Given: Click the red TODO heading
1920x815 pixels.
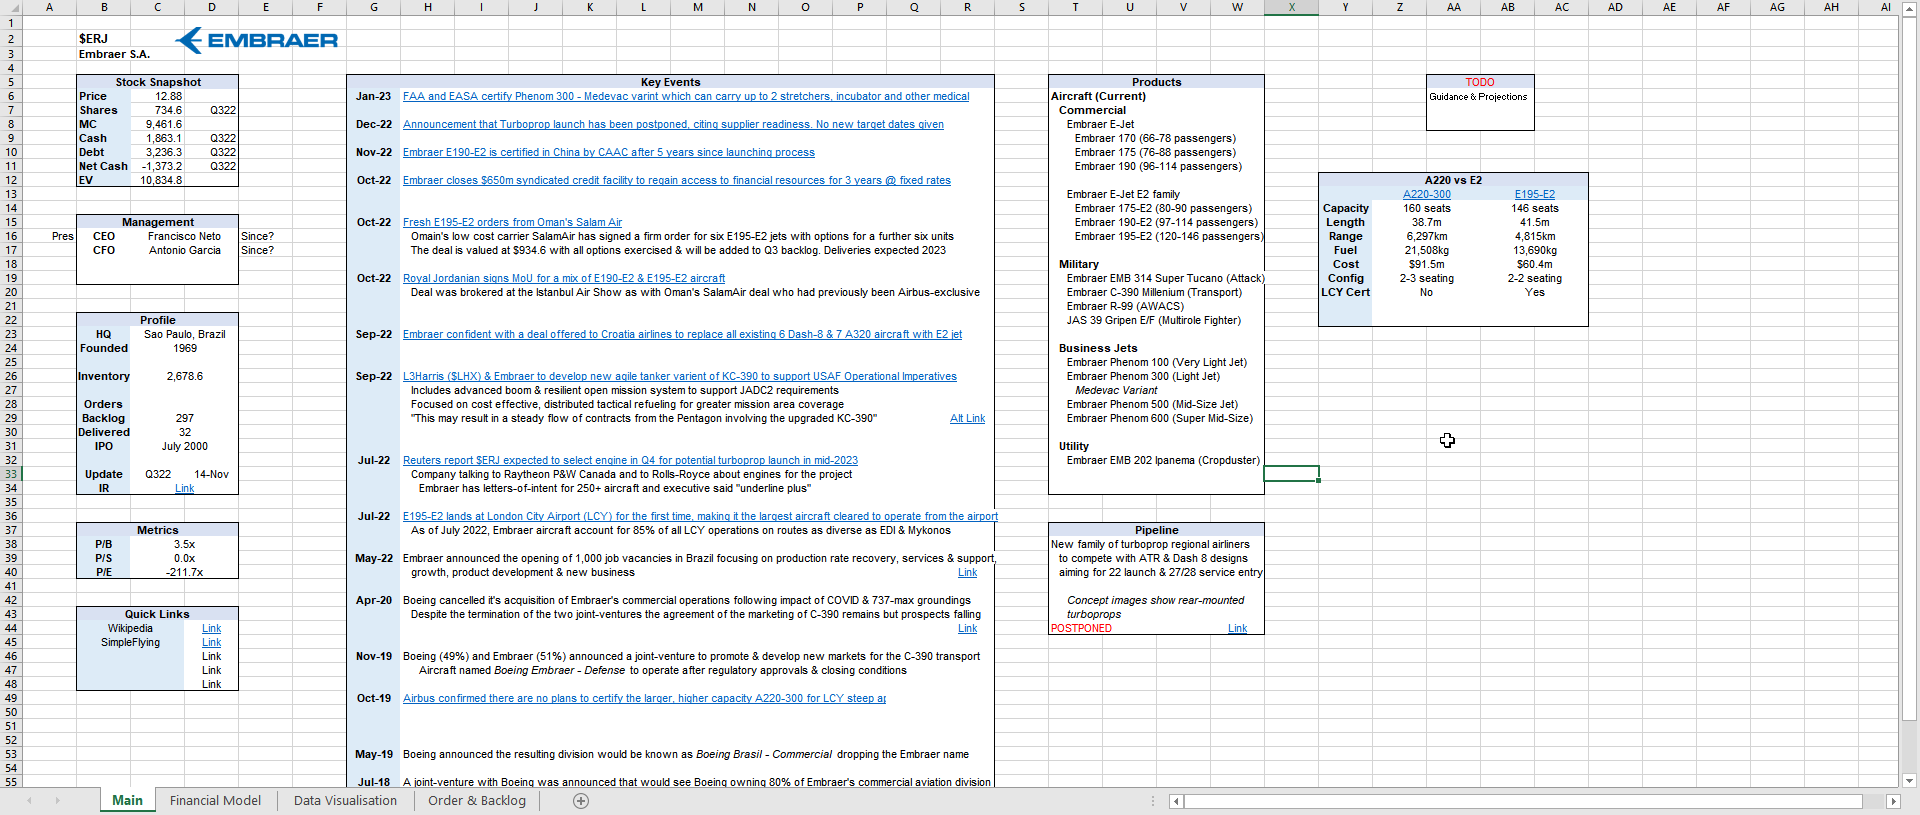Looking at the screenshot, I should (x=1480, y=83).
